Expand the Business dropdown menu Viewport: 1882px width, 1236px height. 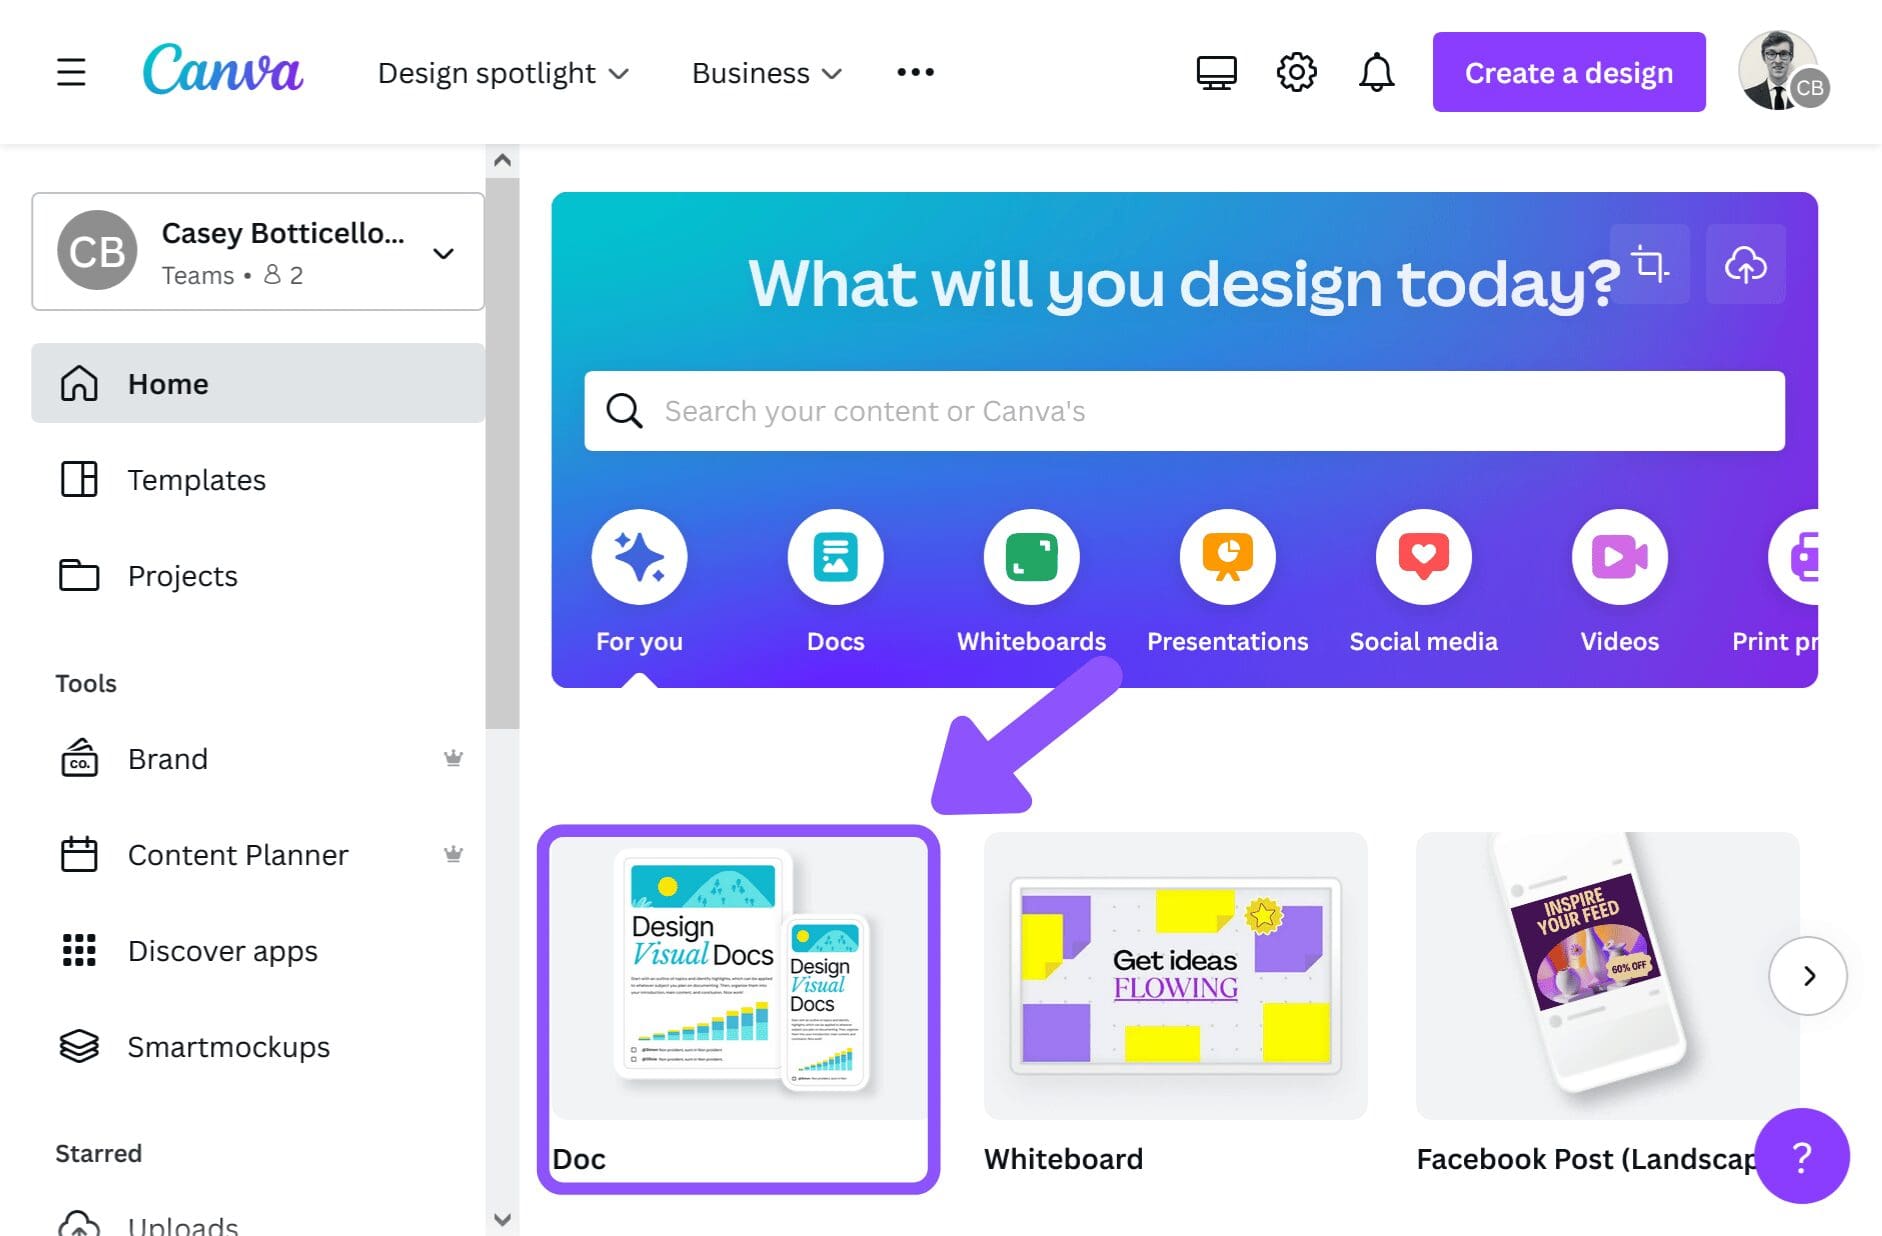coord(767,73)
